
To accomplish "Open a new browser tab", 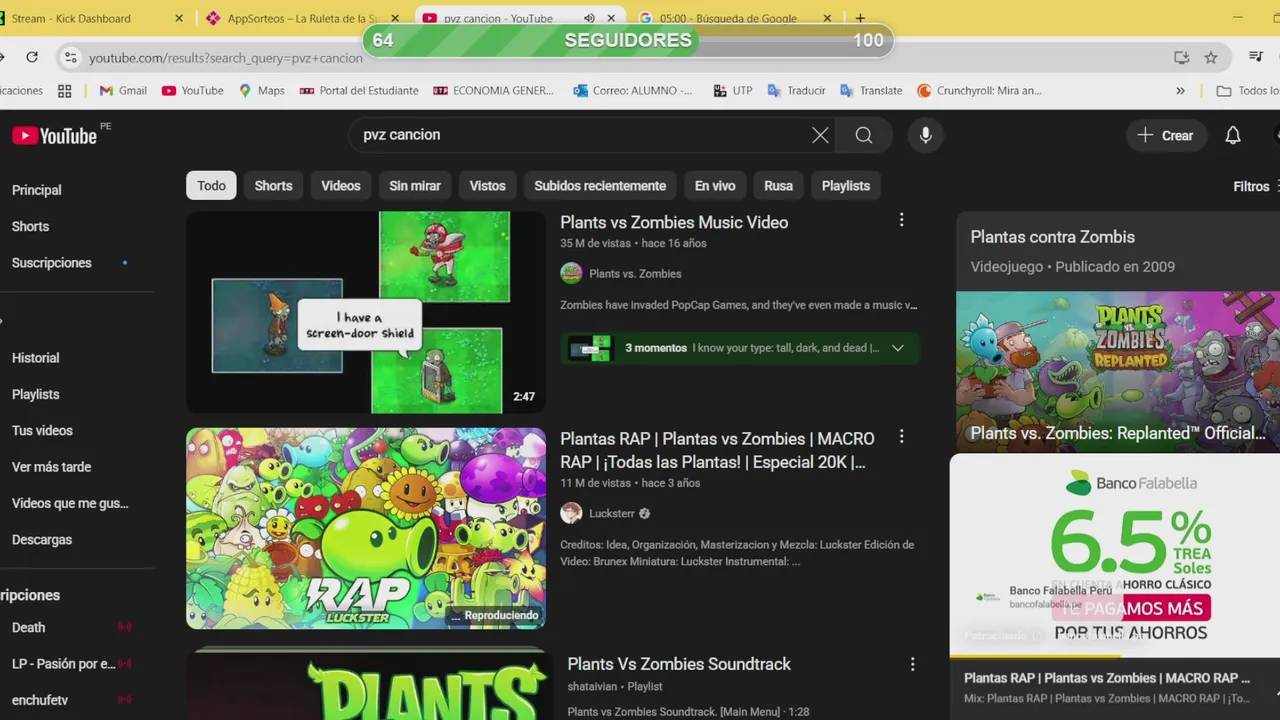I will 860,18.
